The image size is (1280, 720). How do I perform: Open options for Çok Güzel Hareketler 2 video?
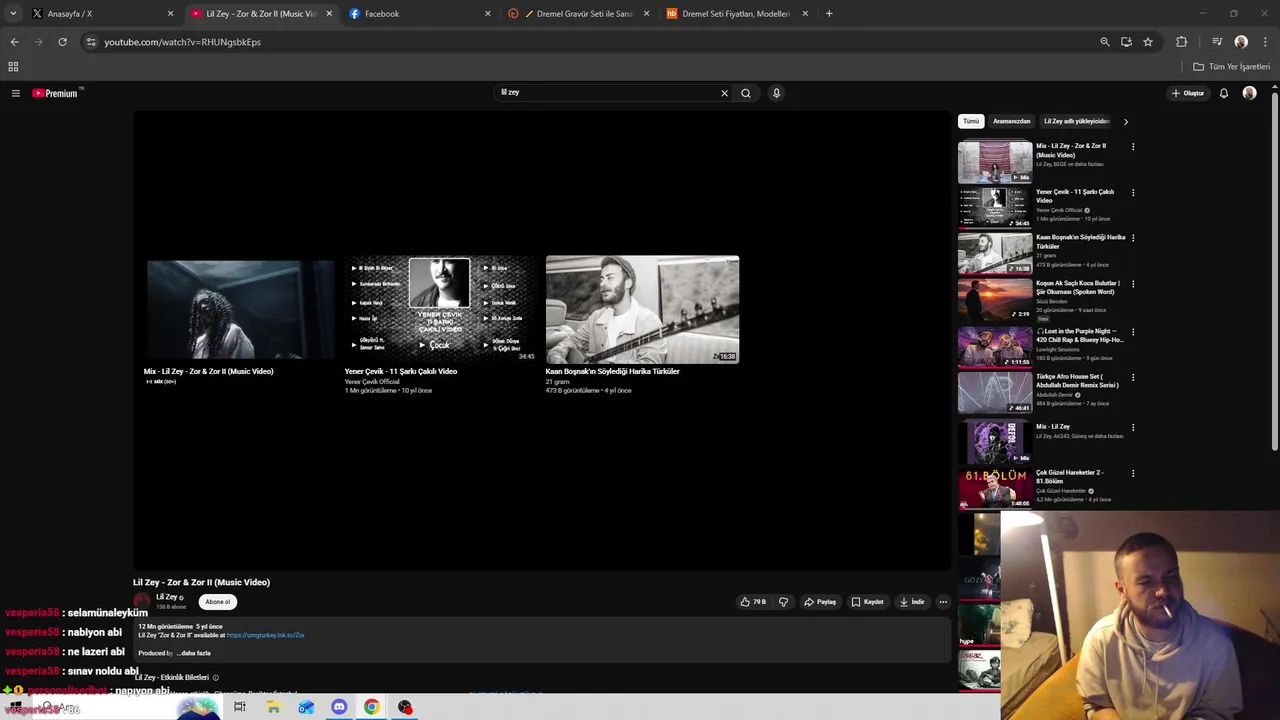(x=1133, y=474)
